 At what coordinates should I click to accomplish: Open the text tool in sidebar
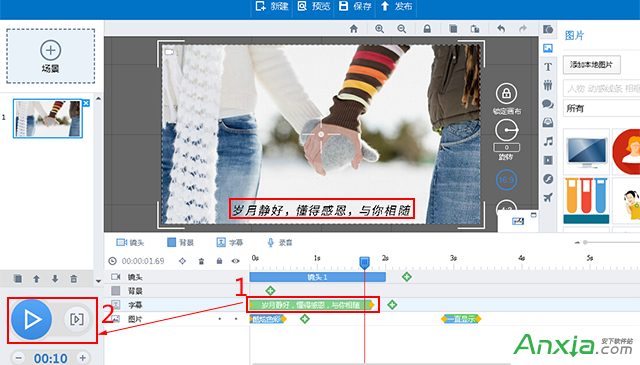pyautogui.click(x=548, y=67)
